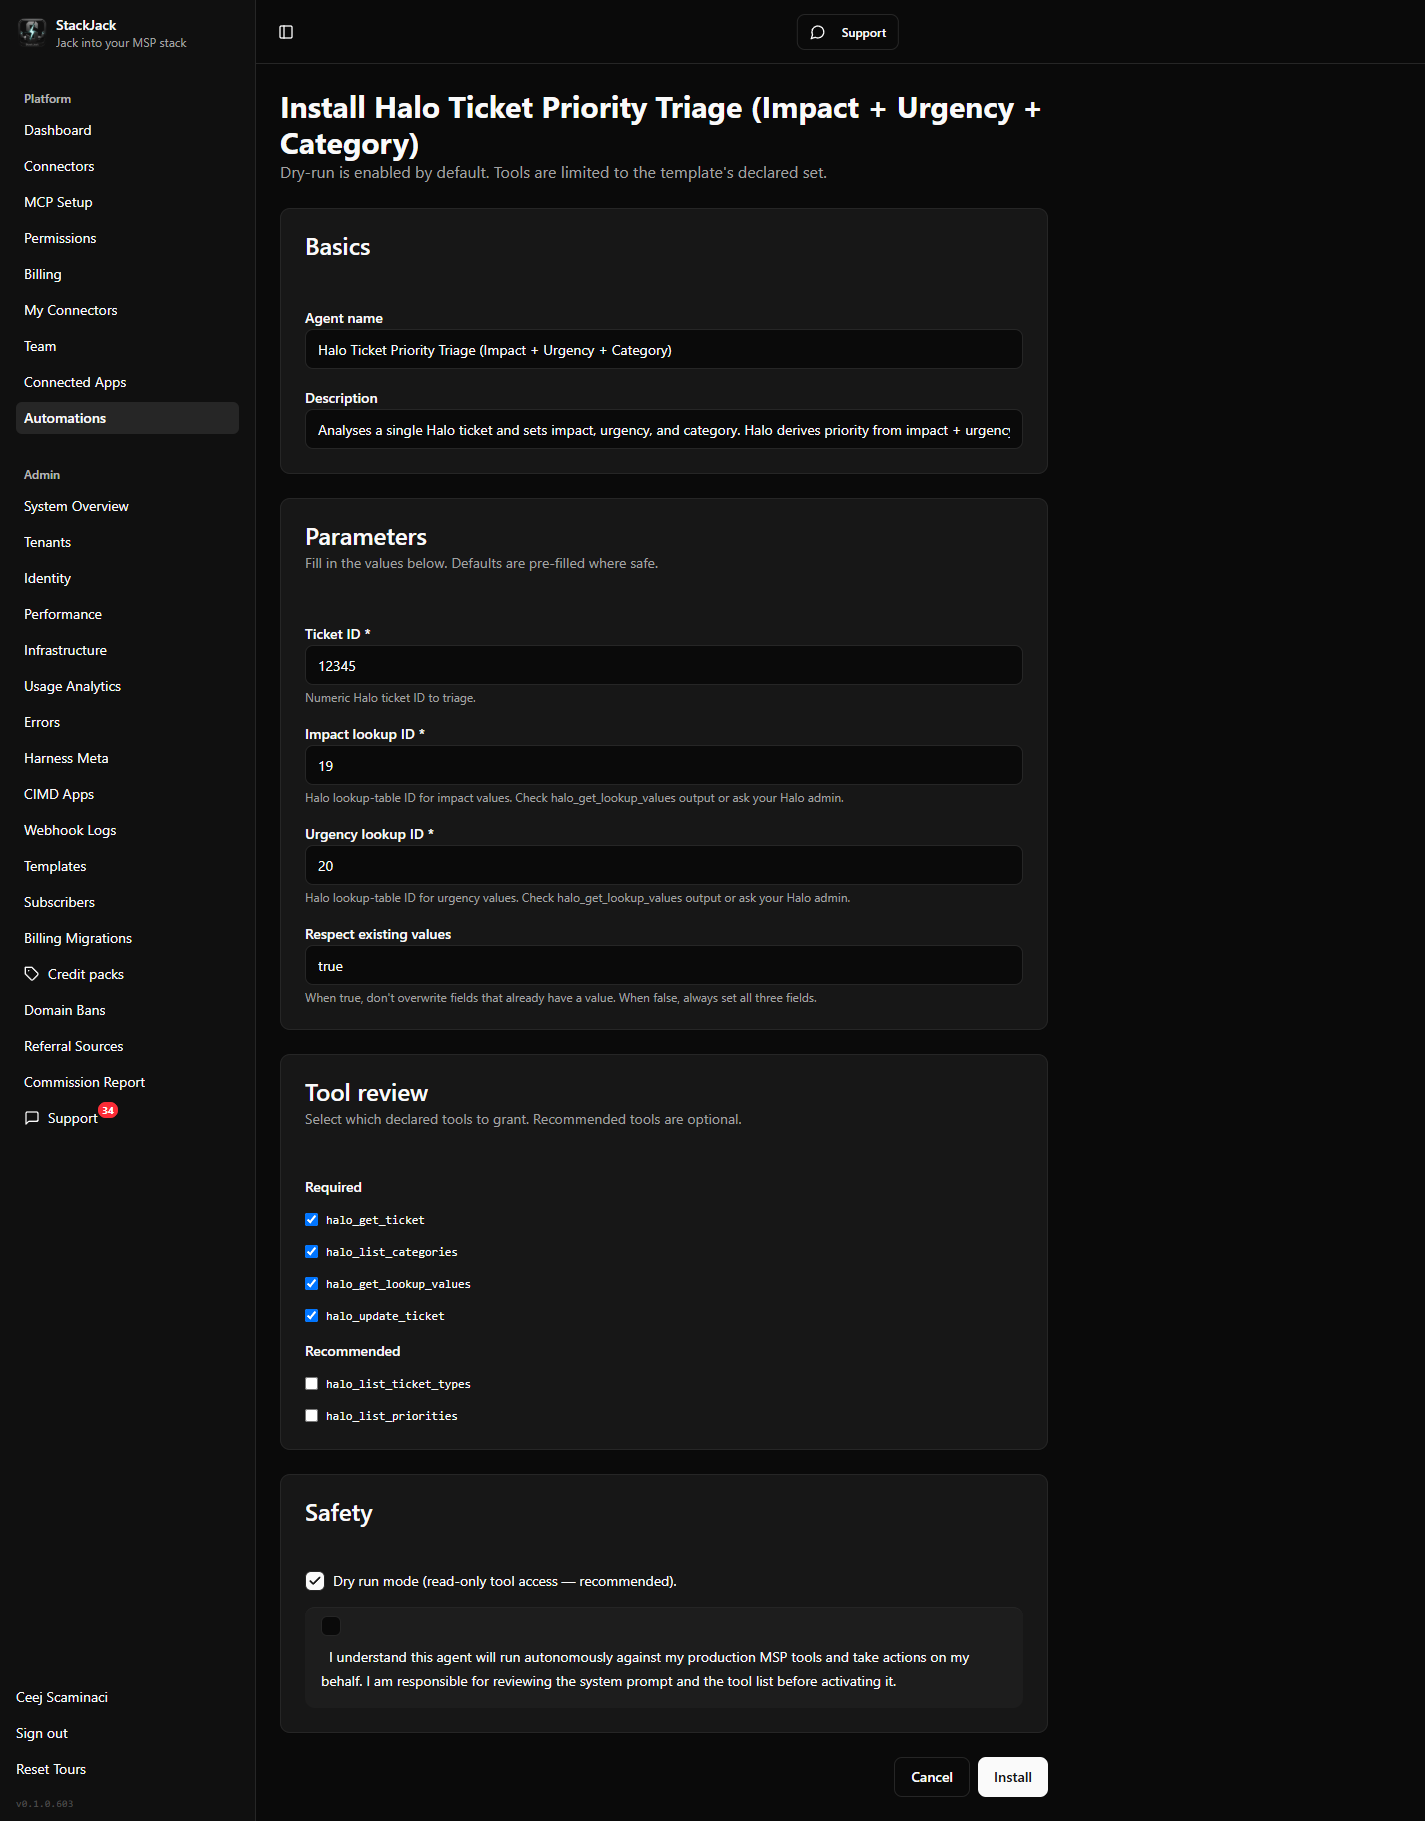Image resolution: width=1425 pixels, height=1821 pixels.
Task: Edit the Agent name field
Action: pyautogui.click(x=663, y=350)
